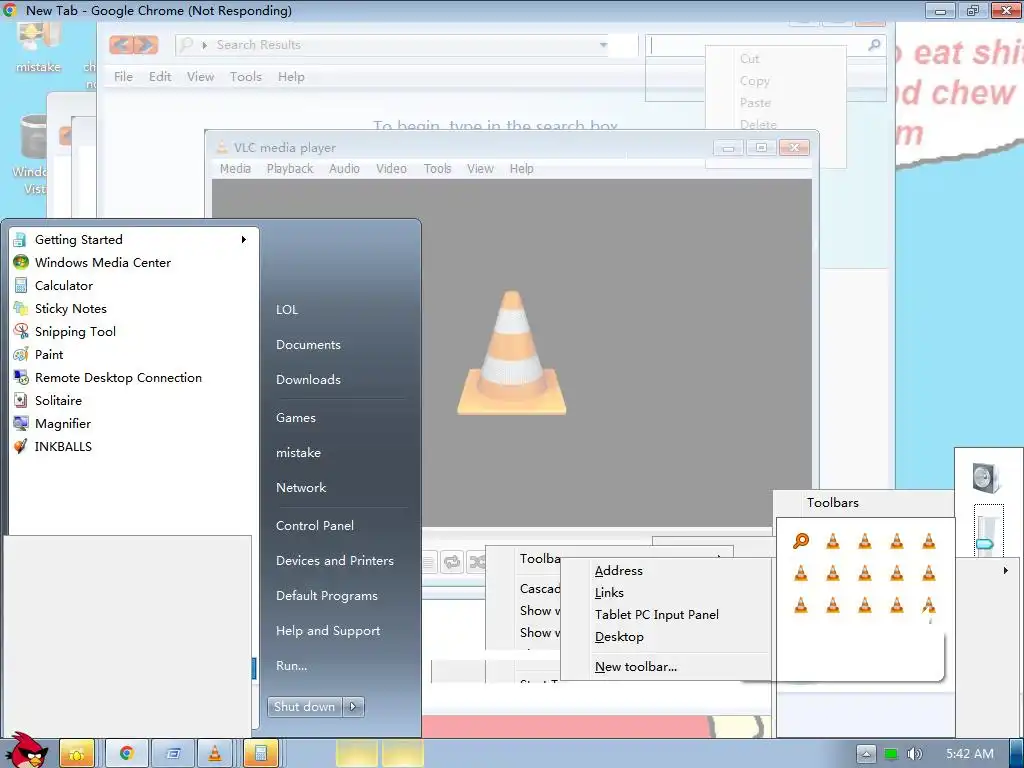Open Windows Media Center from the Start menu
Image resolution: width=1024 pixels, height=768 pixels.
click(103, 263)
